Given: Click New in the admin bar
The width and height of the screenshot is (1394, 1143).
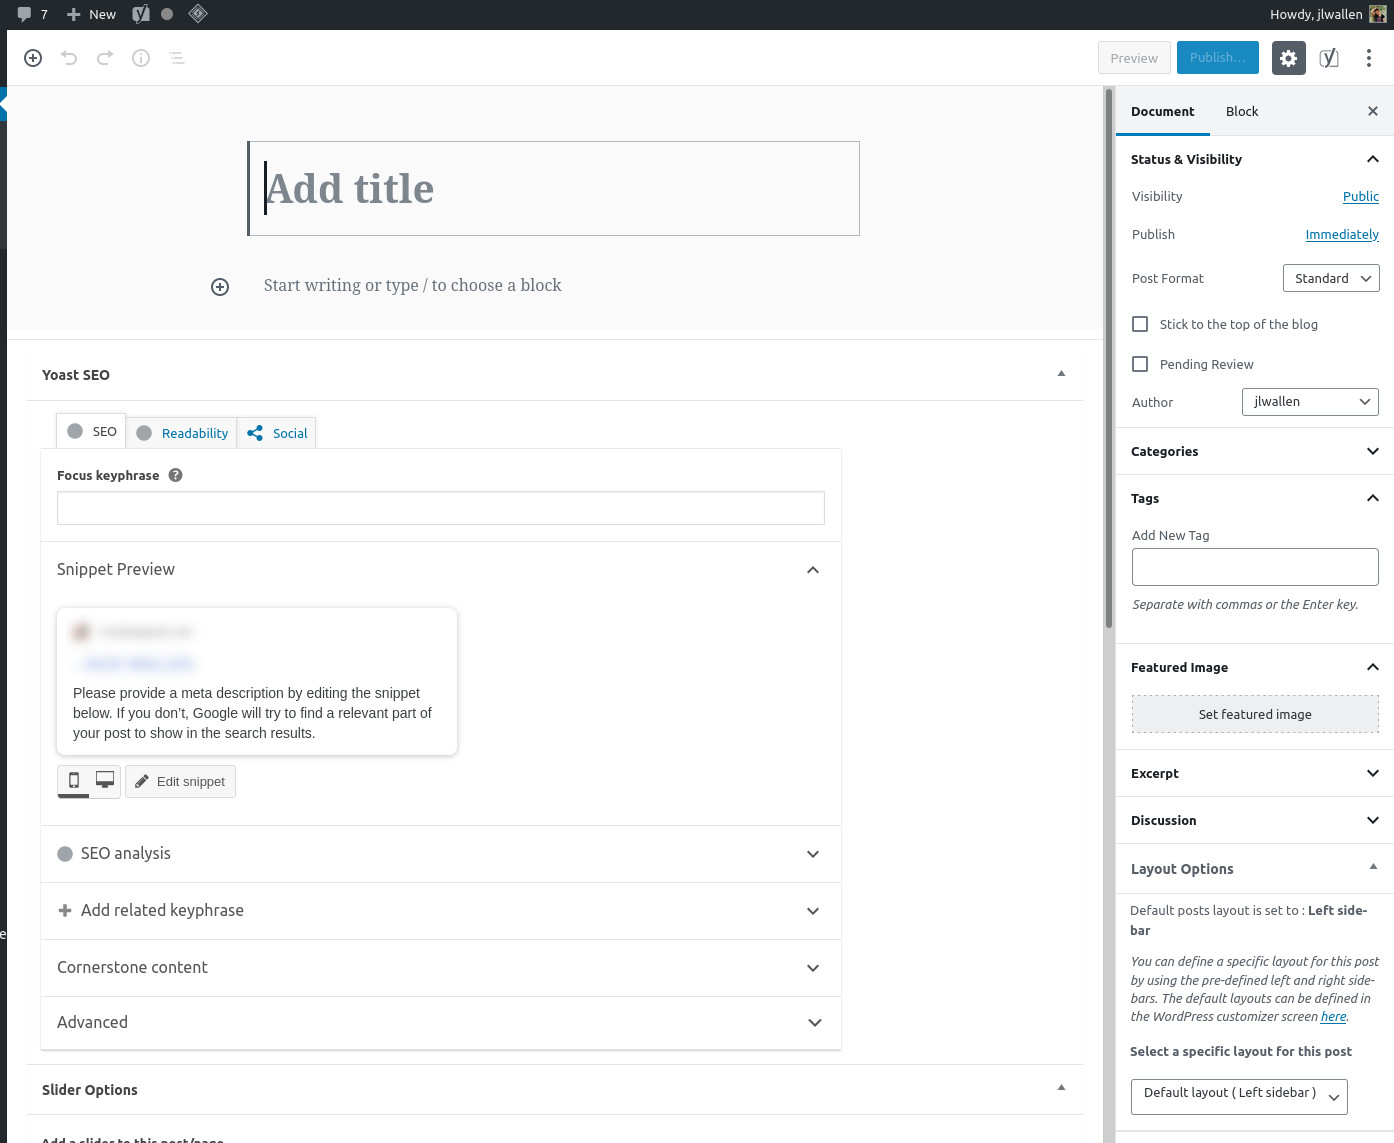Looking at the screenshot, I should coord(91,14).
